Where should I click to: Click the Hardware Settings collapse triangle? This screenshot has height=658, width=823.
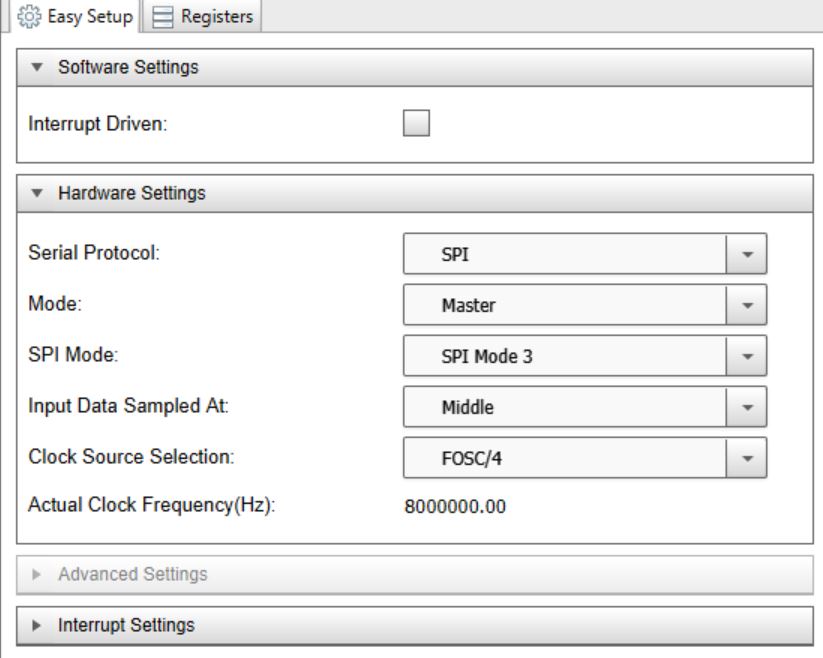(x=38, y=194)
